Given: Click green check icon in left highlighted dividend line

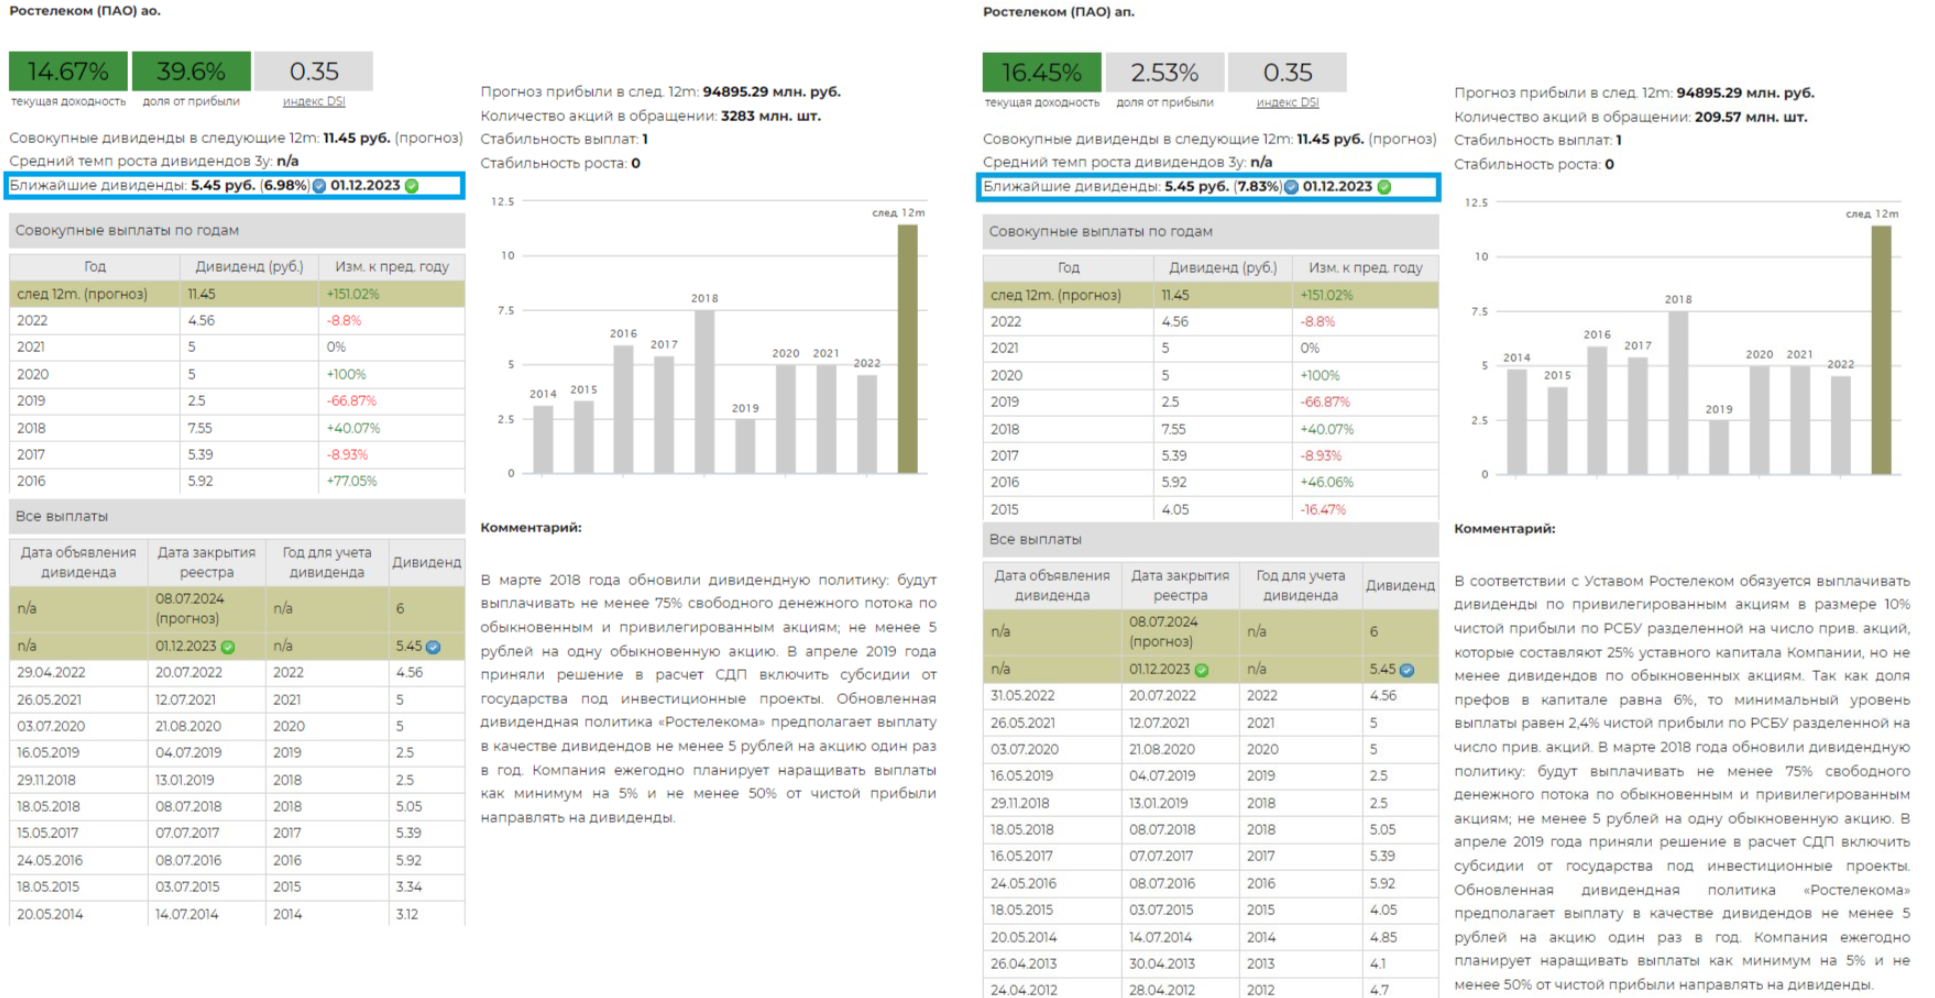Looking at the screenshot, I should point(411,186).
